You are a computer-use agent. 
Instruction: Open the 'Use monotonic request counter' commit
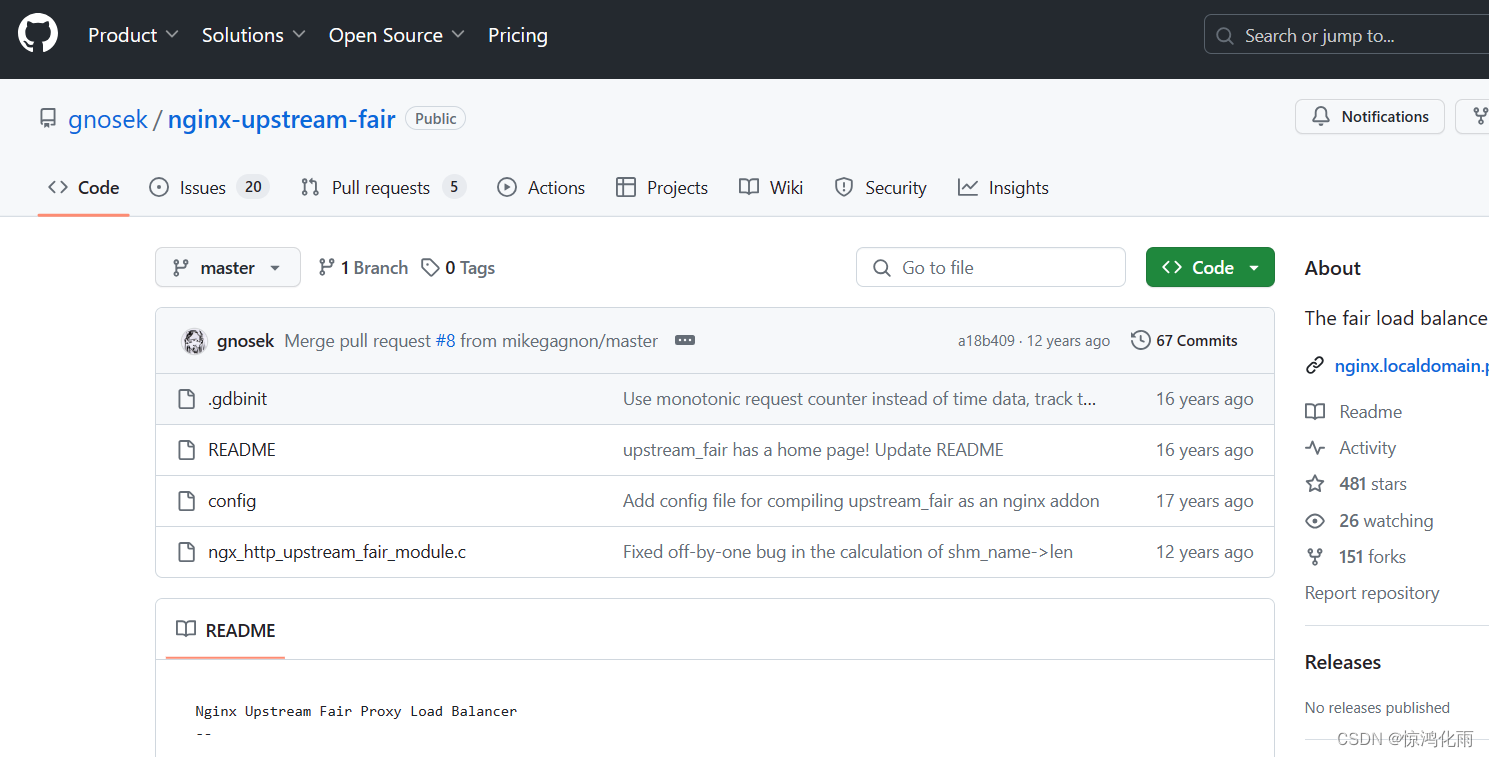point(860,399)
